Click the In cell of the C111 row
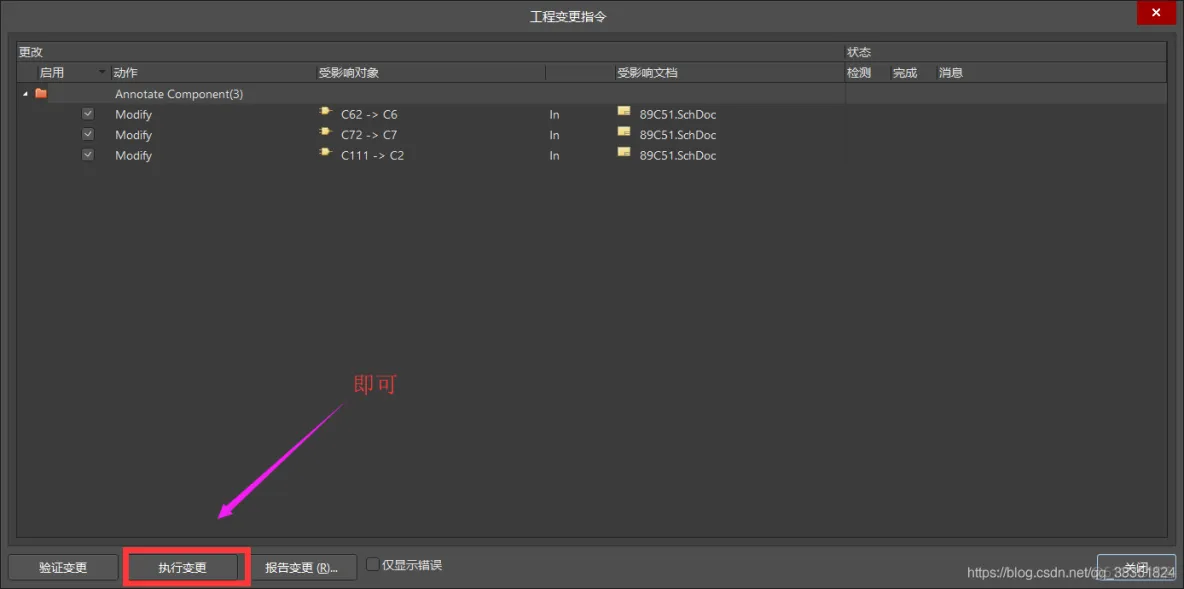This screenshot has width=1184, height=589. coord(554,156)
